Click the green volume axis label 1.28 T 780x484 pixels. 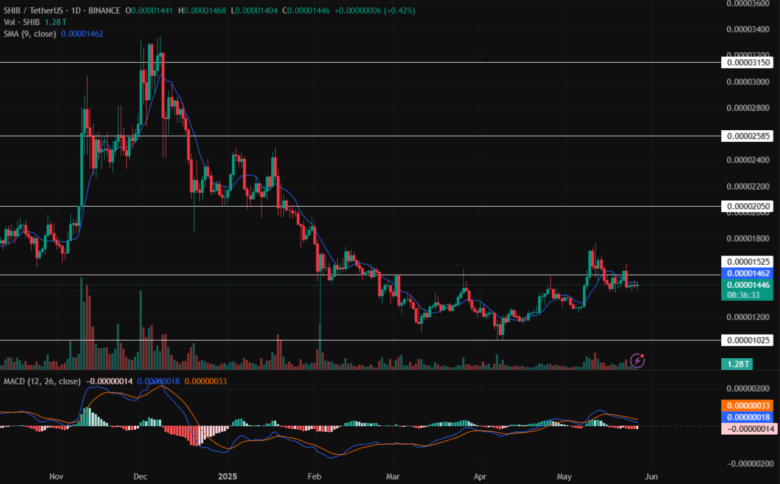tap(737, 364)
